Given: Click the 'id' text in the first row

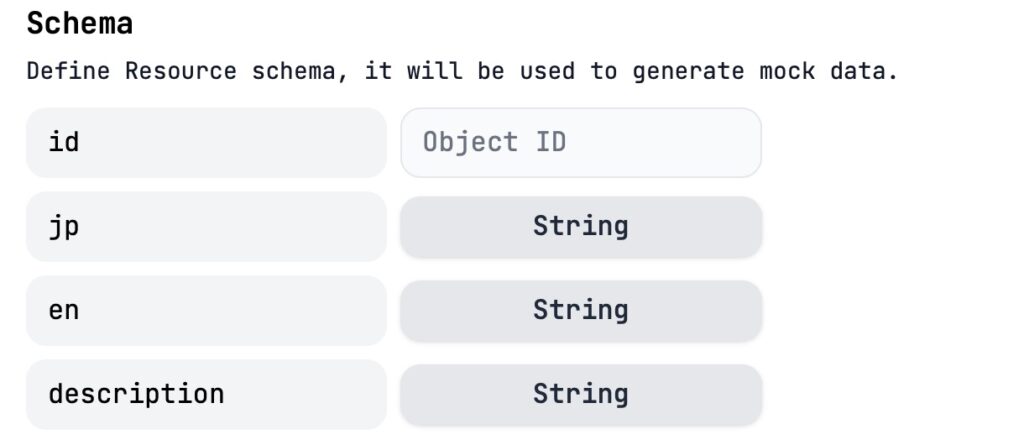Looking at the screenshot, I should (64, 142).
